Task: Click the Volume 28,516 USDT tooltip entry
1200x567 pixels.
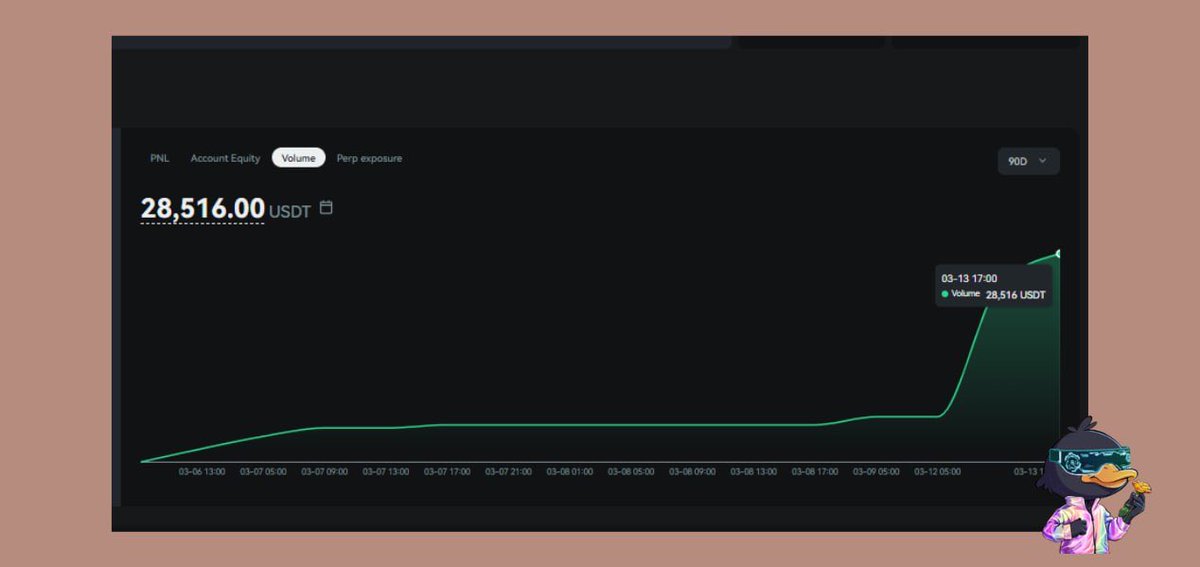Action: [994, 295]
